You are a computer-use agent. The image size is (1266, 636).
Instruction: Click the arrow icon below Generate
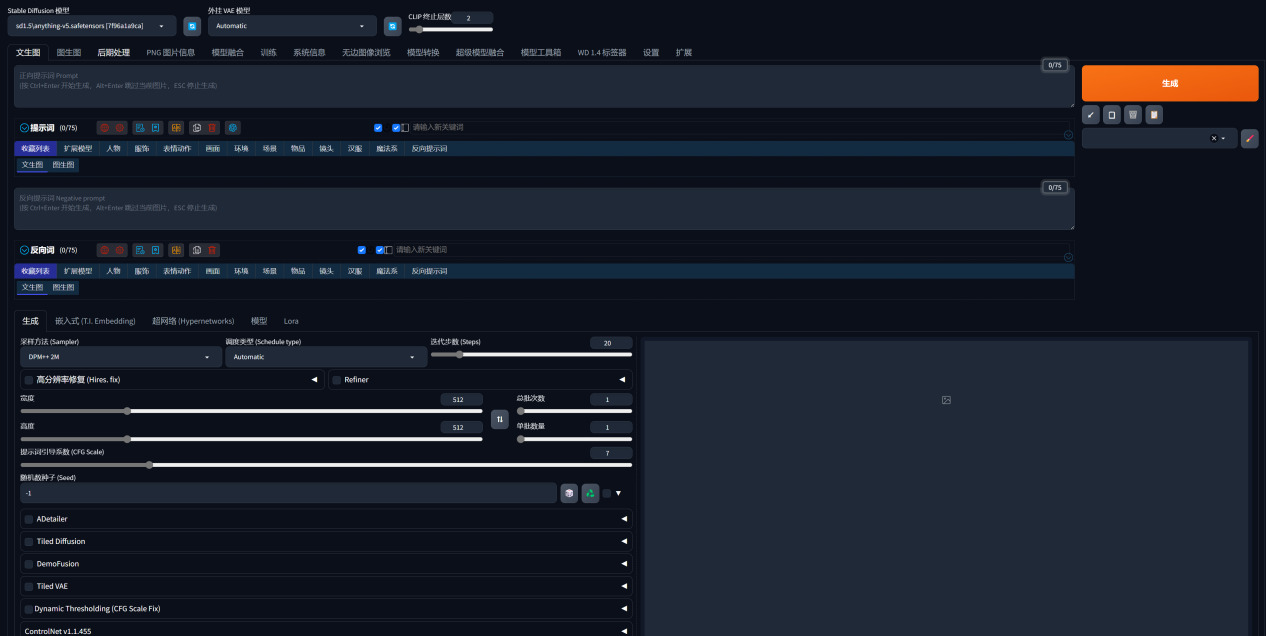tap(1091, 115)
